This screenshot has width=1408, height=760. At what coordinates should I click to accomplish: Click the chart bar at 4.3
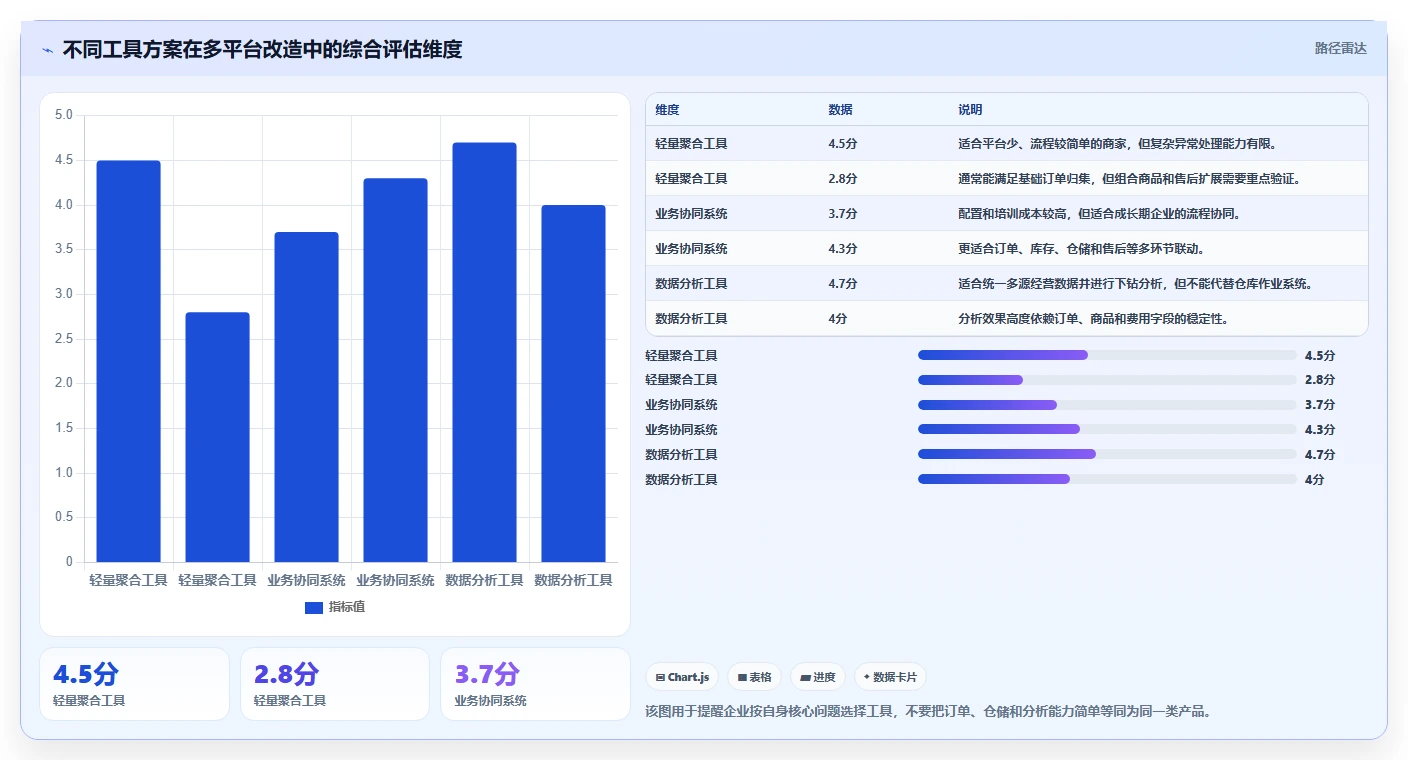[x=395, y=370]
